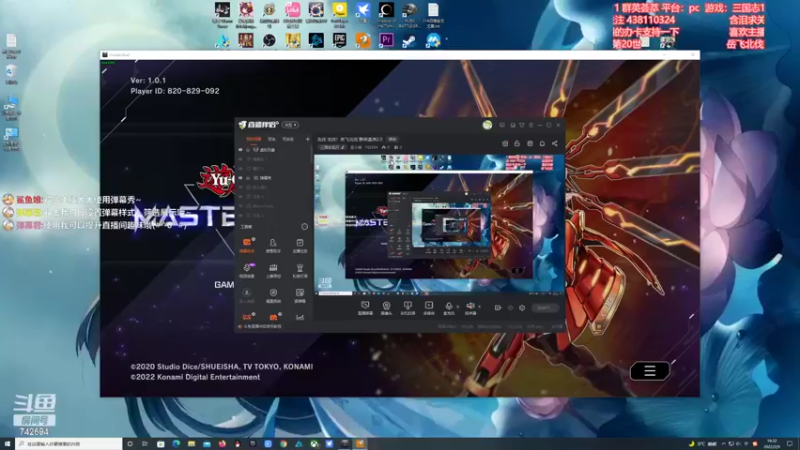Expand the speaker options arrow

tap(479, 307)
